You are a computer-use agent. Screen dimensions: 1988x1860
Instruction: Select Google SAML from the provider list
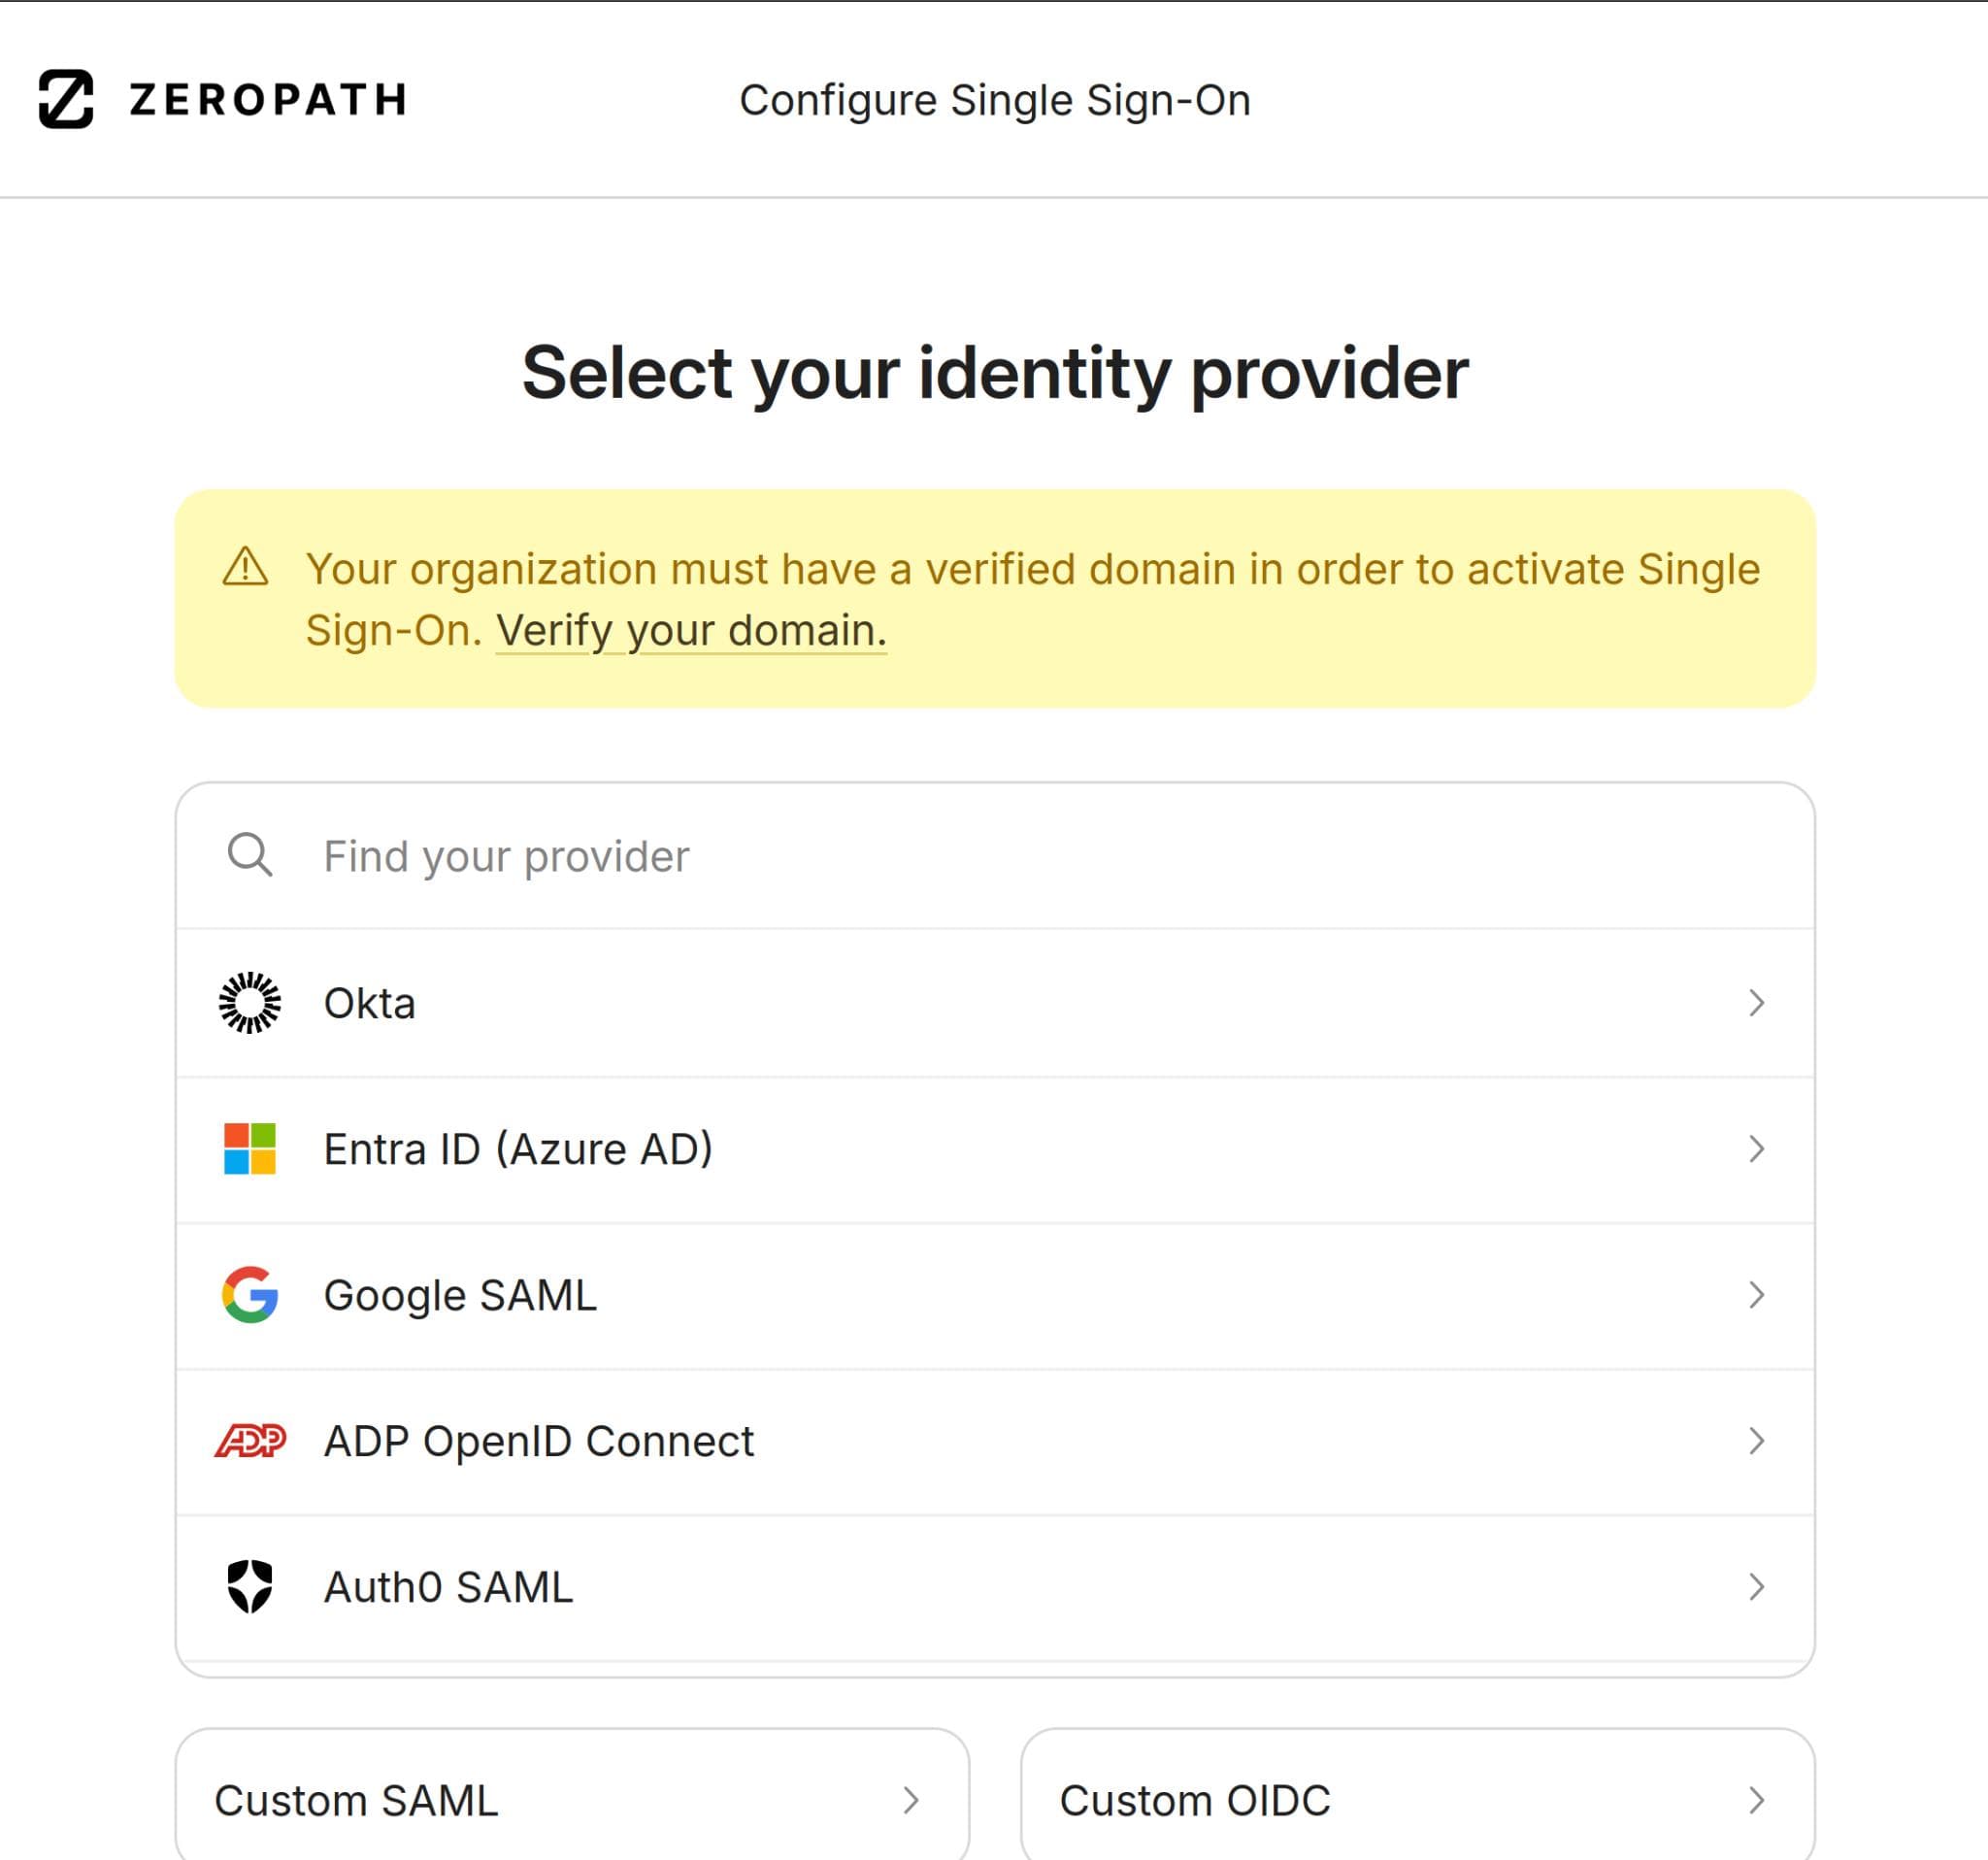pyautogui.click(x=460, y=1295)
